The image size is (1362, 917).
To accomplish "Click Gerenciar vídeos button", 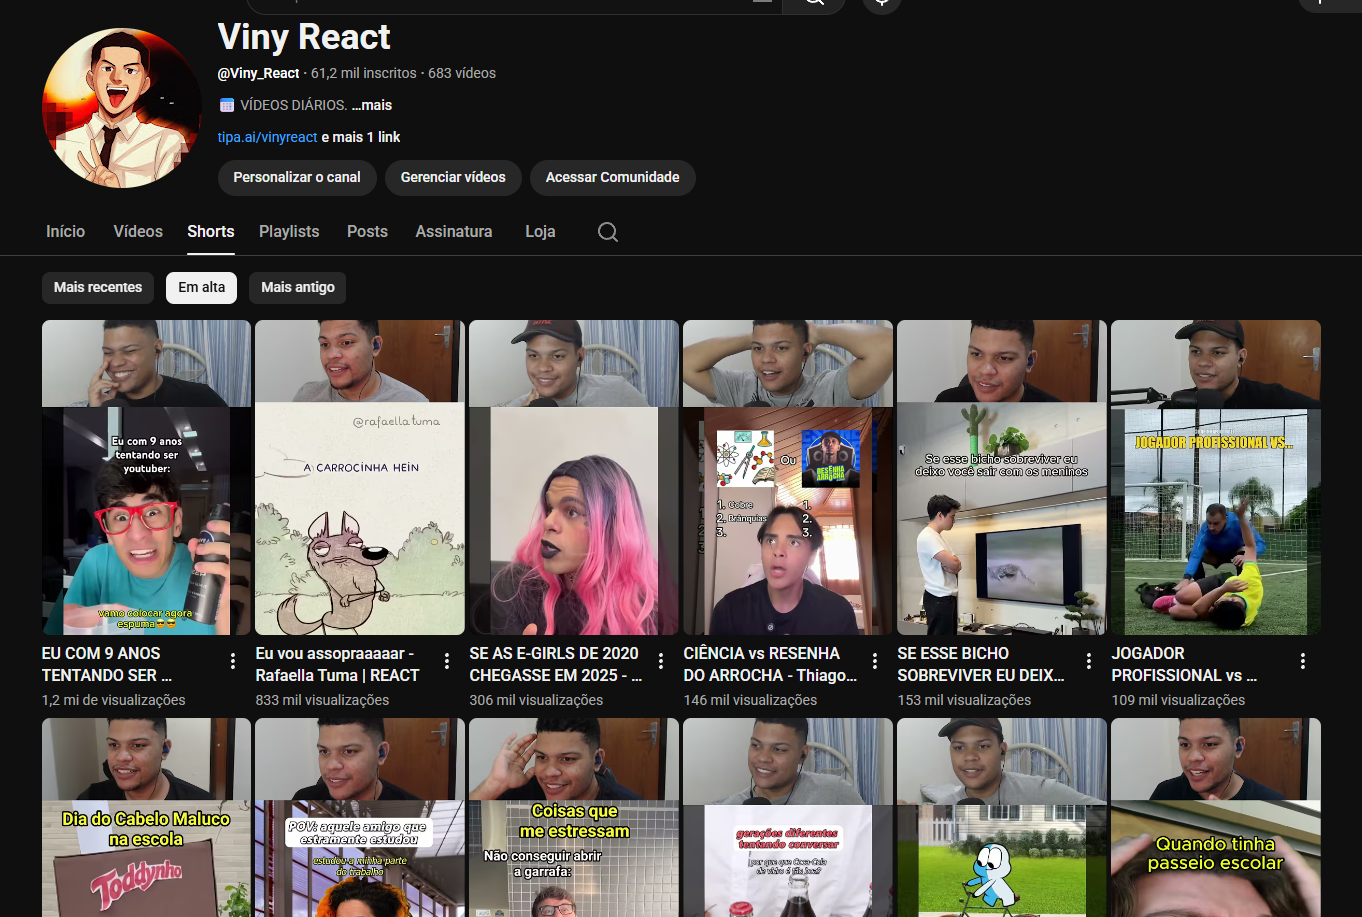I will coord(453,177).
